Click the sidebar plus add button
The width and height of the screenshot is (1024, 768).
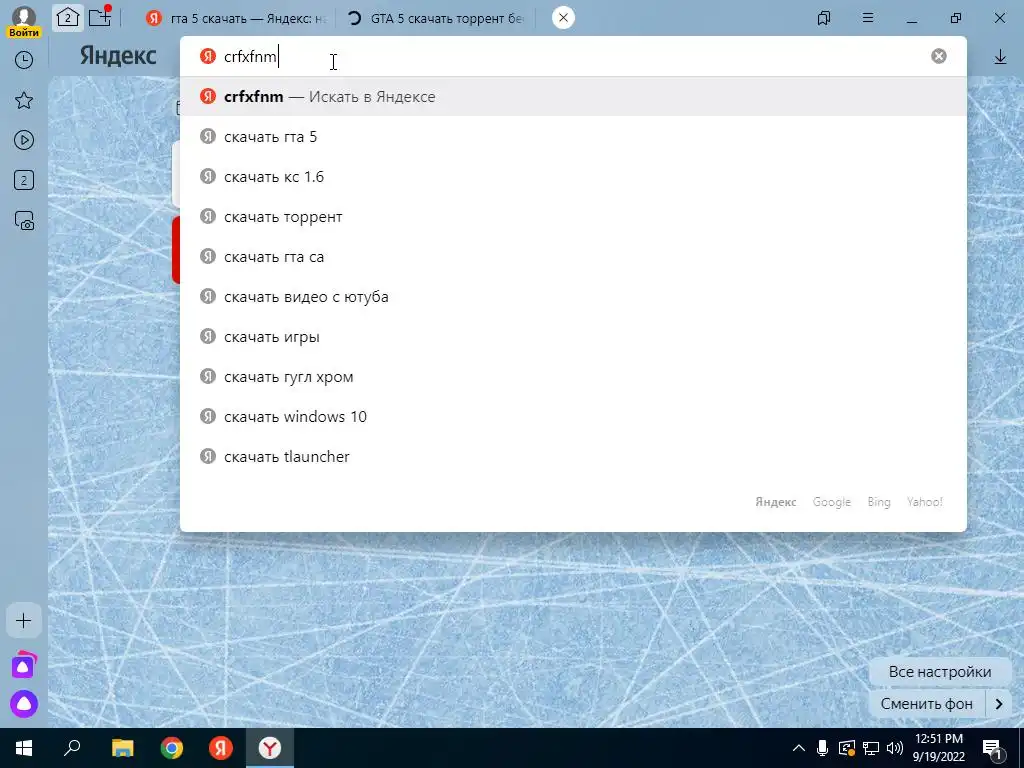[24, 620]
